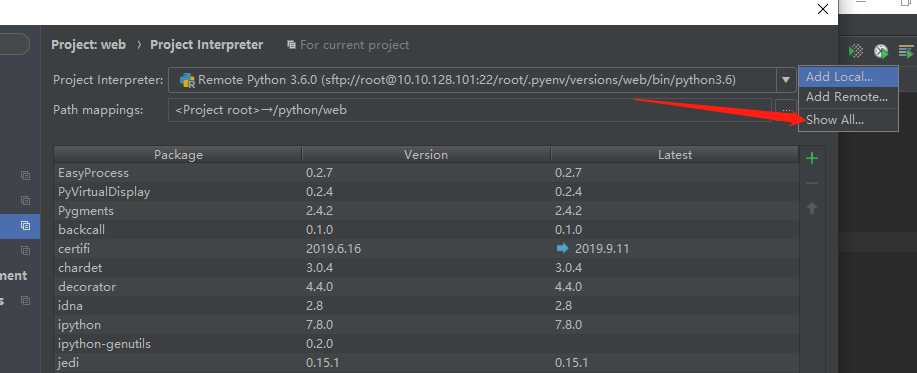Viewport: 917px width, 373px height.
Task: Click the blue arrow icon for certifi update
Action: pyautogui.click(x=562, y=248)
